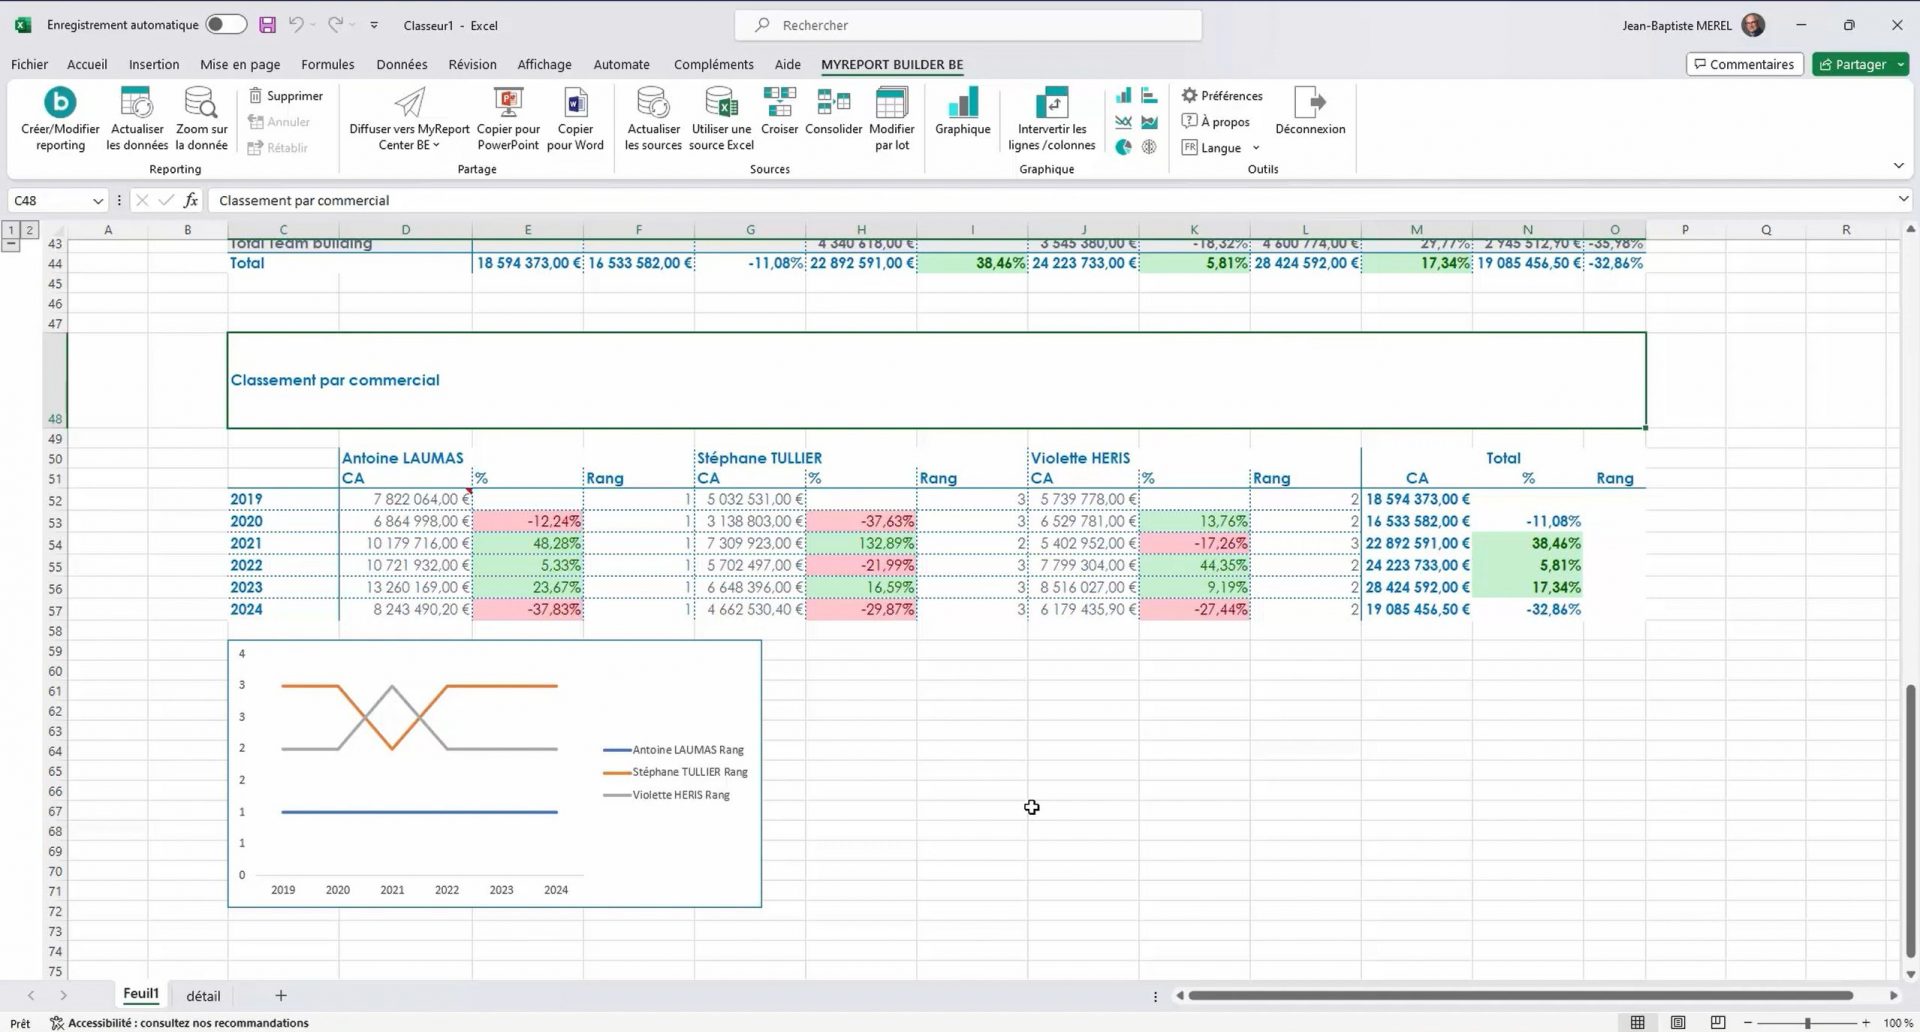The width and height of the screenshot is (1920, 1032).
Task: Open the Formules ribbon tab
Action: click(x=327, y=64)
